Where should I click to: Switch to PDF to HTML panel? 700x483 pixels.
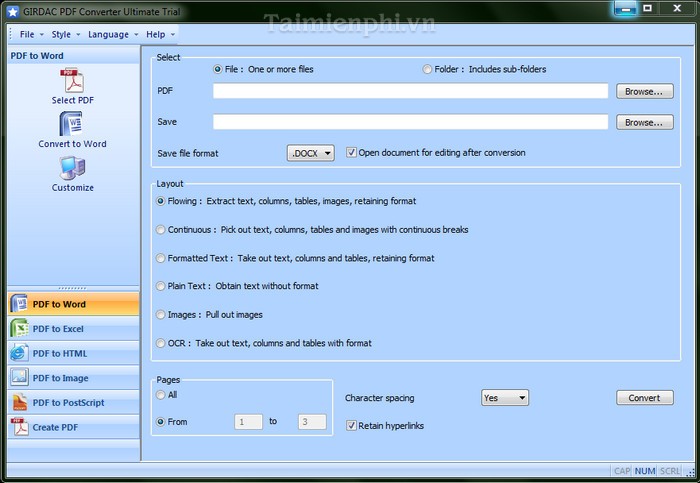(x=73, y=354)
